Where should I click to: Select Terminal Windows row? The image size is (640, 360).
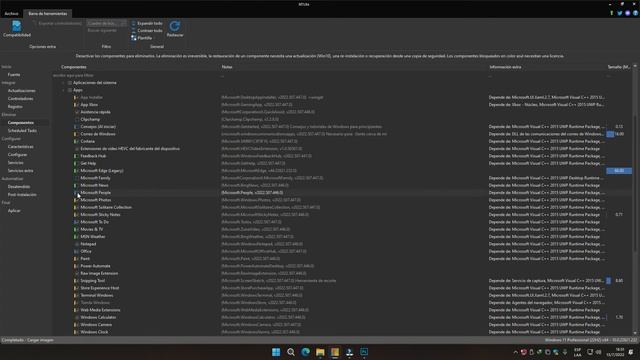click(343, 296)
